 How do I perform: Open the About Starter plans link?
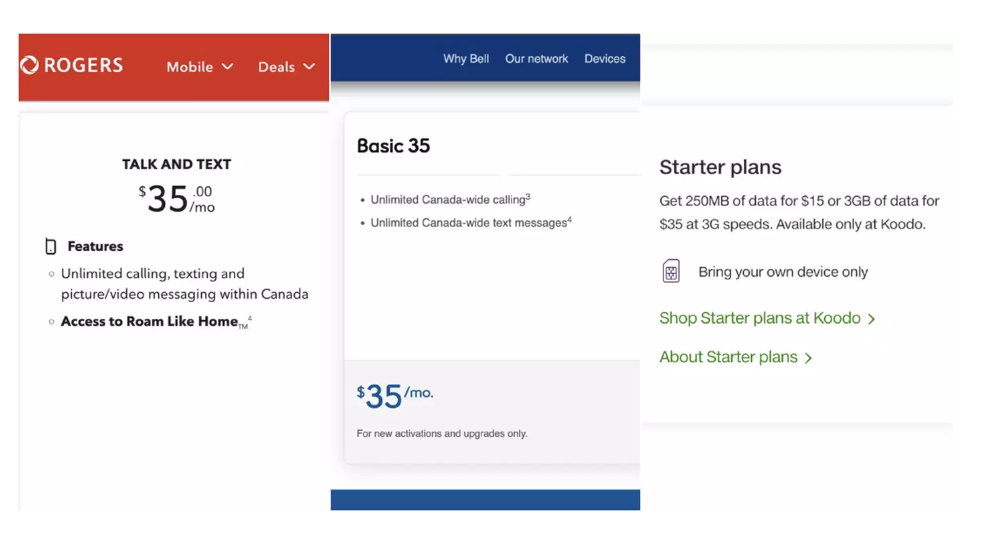[x=736, y=357]
